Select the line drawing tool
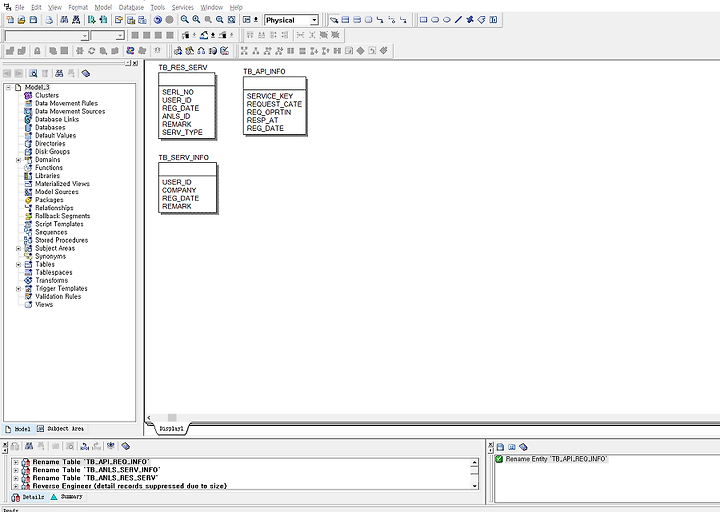Viewport: 720px width, 512px height. coord(458,20)
